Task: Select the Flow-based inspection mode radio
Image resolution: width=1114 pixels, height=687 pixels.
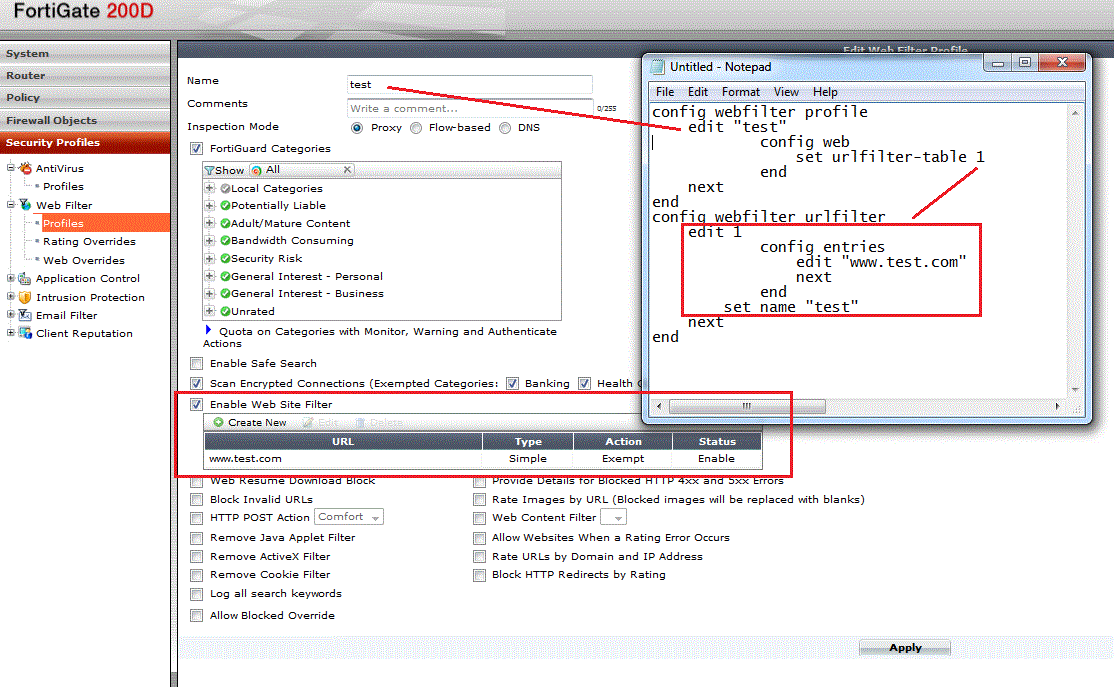Action: tap(416, 128)
